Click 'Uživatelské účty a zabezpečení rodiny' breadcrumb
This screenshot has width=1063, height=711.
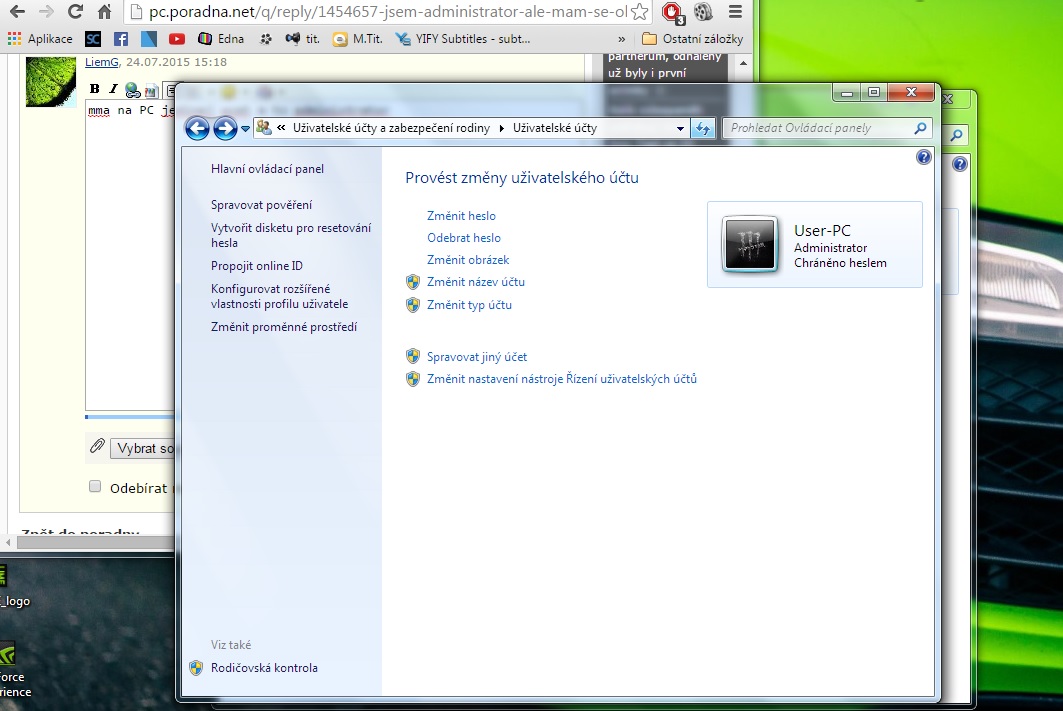tap(391, 128)
